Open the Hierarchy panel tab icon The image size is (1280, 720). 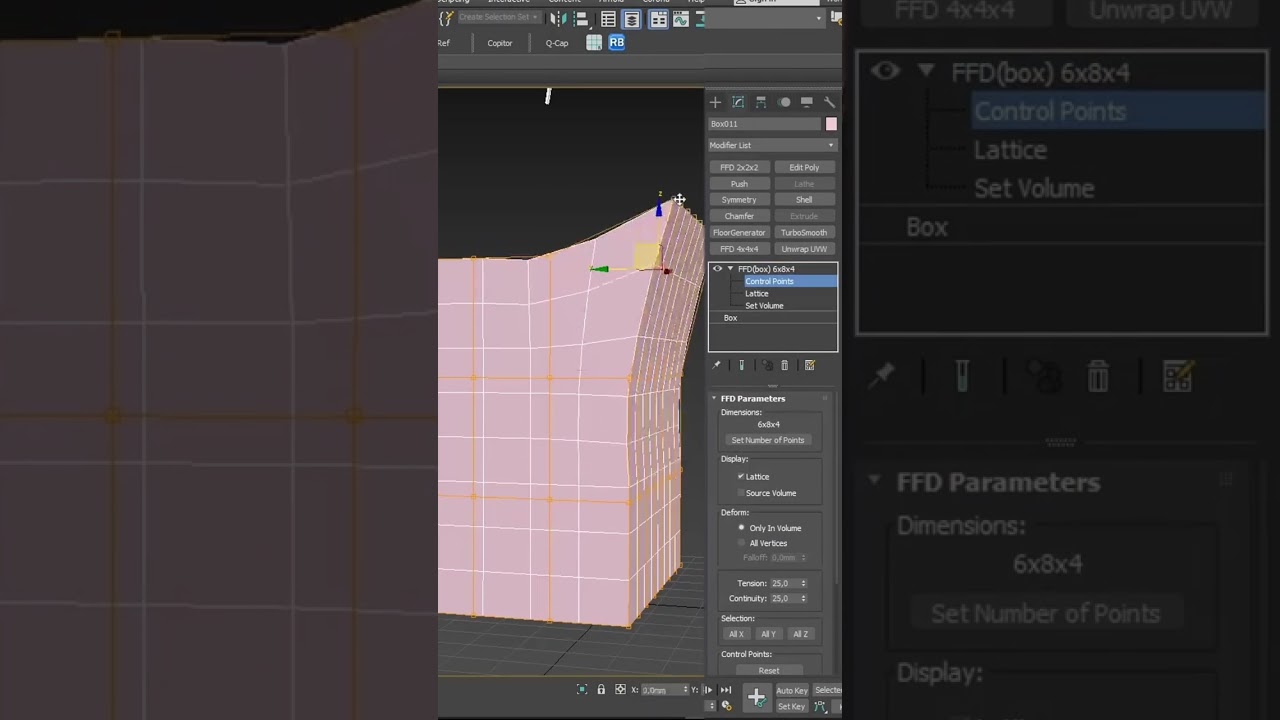[761, 102]
